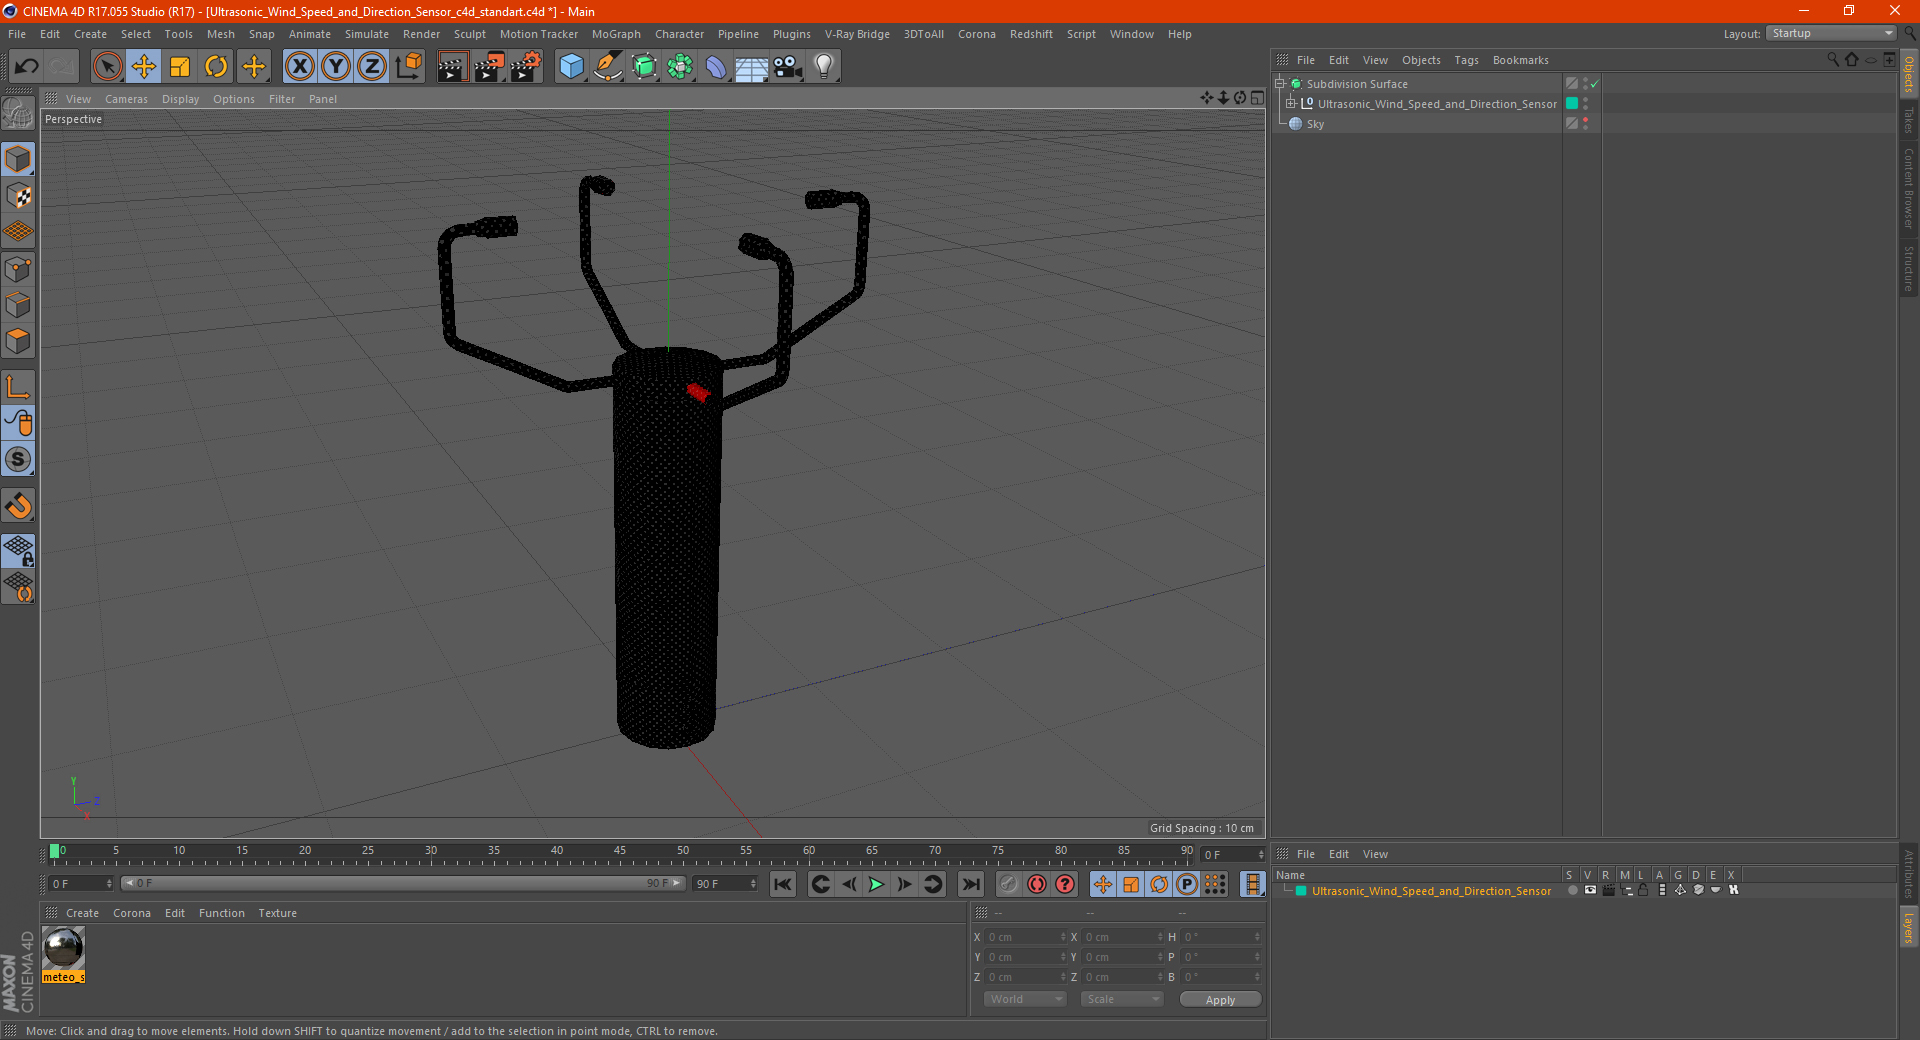Open the Simulate menu
The image size is (1920, 1040).
pyautogui.click(x=367, y=34)
